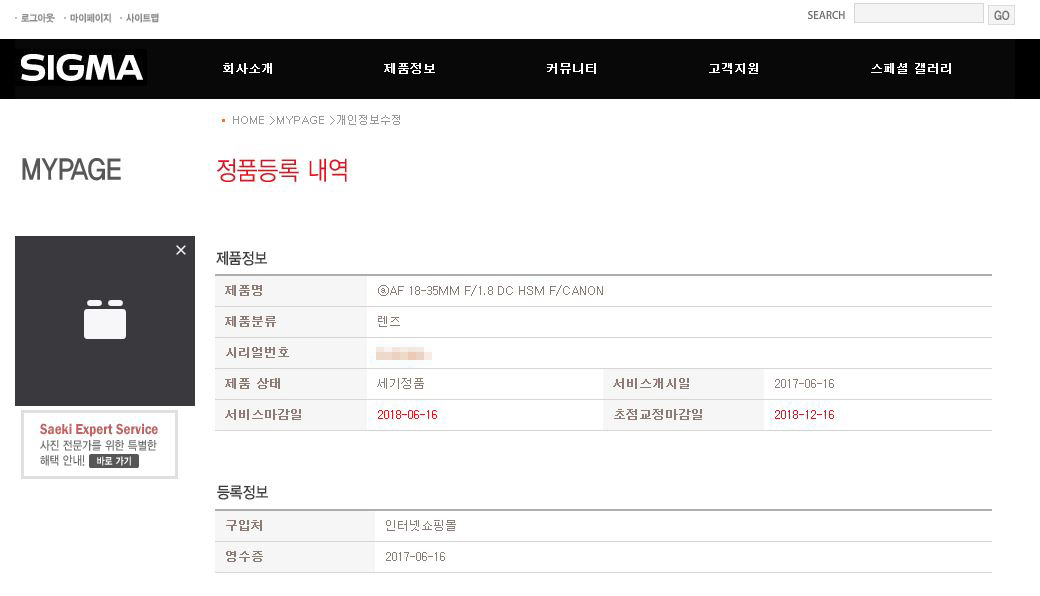Click MYPAGE in the breadcrumb
This screenshot has height=596, width=1040.
tap(300, 120)
